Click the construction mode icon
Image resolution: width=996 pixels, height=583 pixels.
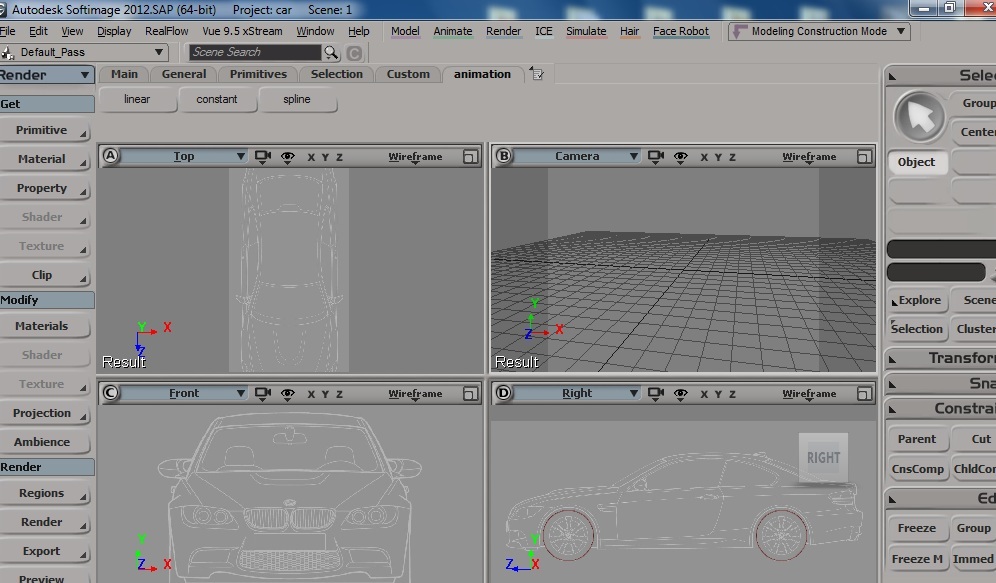pos(738,31)
